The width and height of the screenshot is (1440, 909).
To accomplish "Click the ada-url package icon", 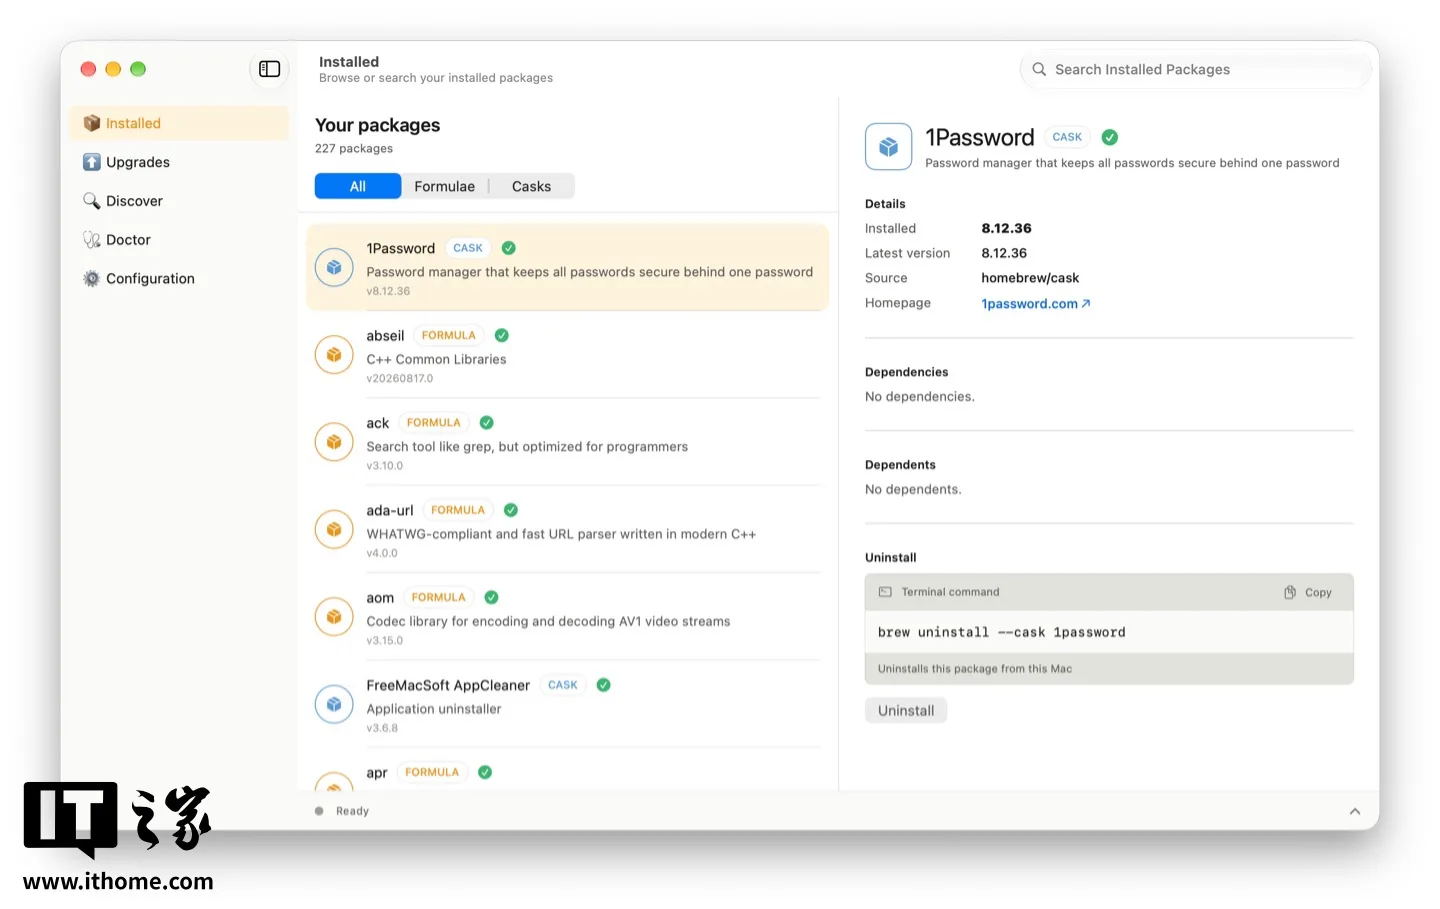I will point(334,529).
